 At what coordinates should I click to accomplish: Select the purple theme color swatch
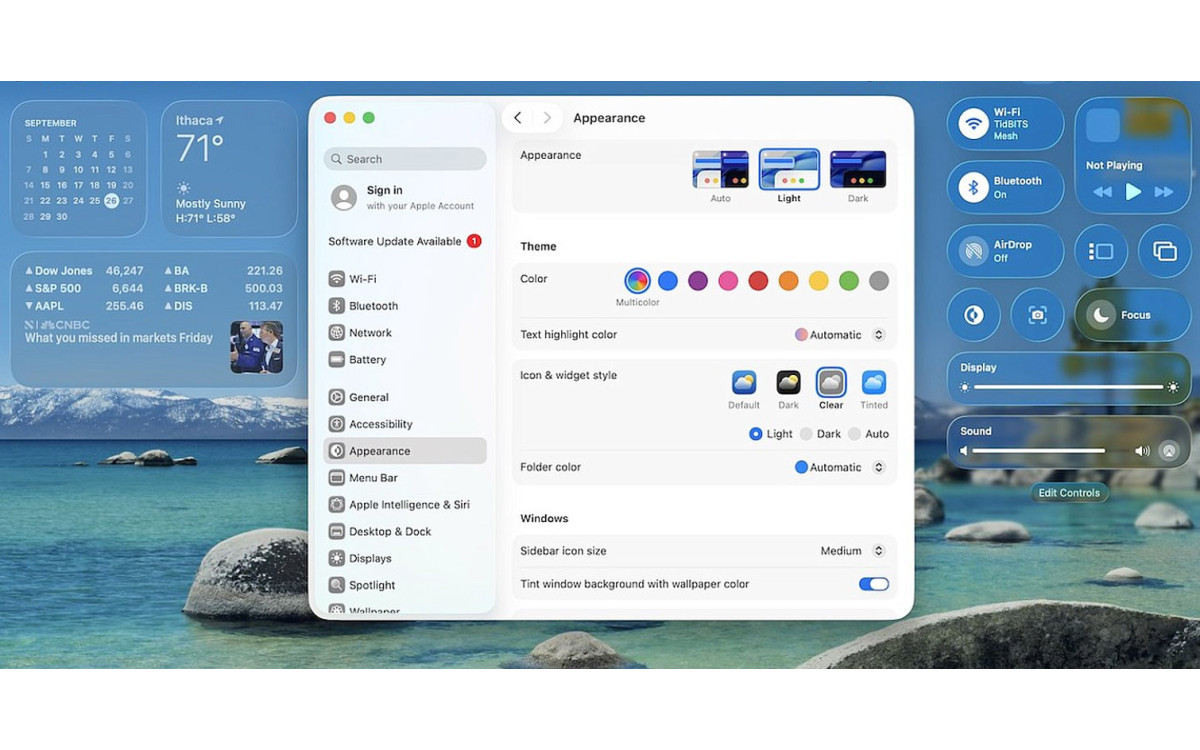tap(697, 282)
